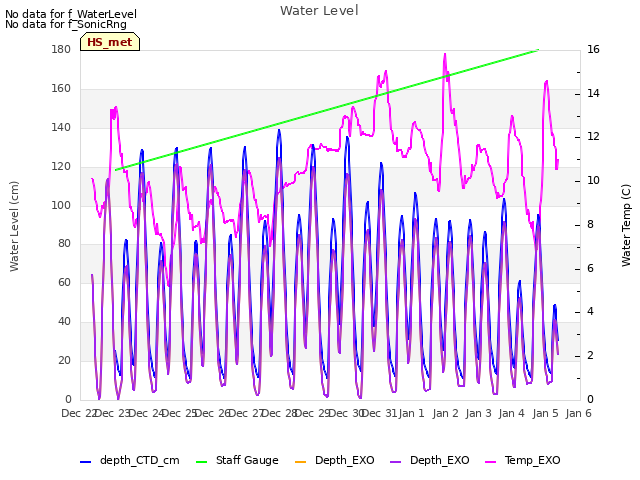Image resolution: width=640 pixels, height=480 pixels.
Task: Click the Jan 6 x-axis label
Action: (x=578, y=413)
